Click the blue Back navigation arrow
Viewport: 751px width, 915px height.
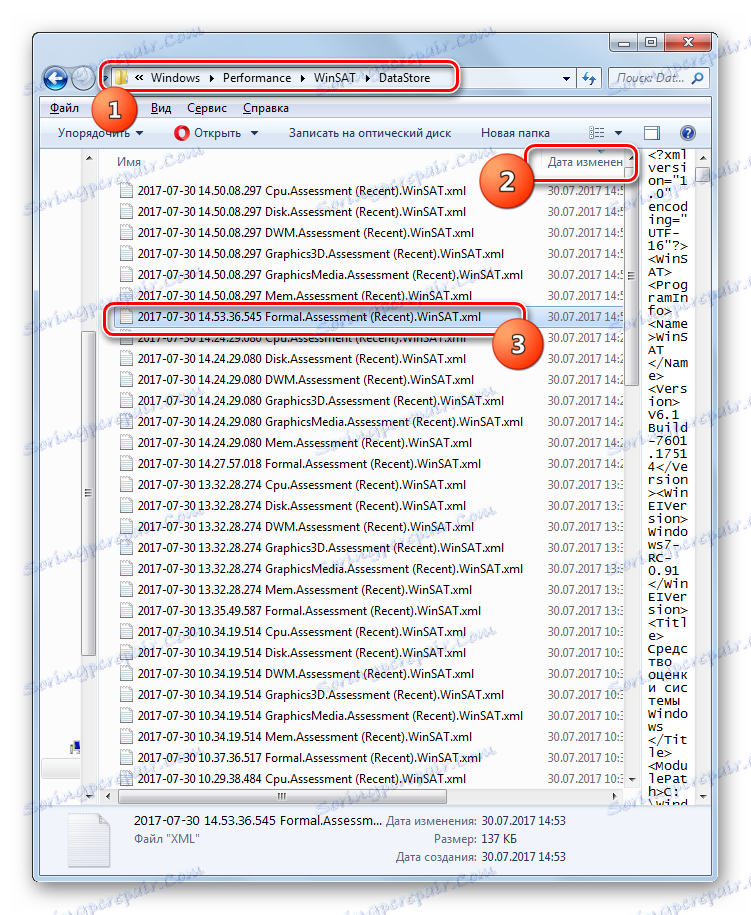pos(55,78)
